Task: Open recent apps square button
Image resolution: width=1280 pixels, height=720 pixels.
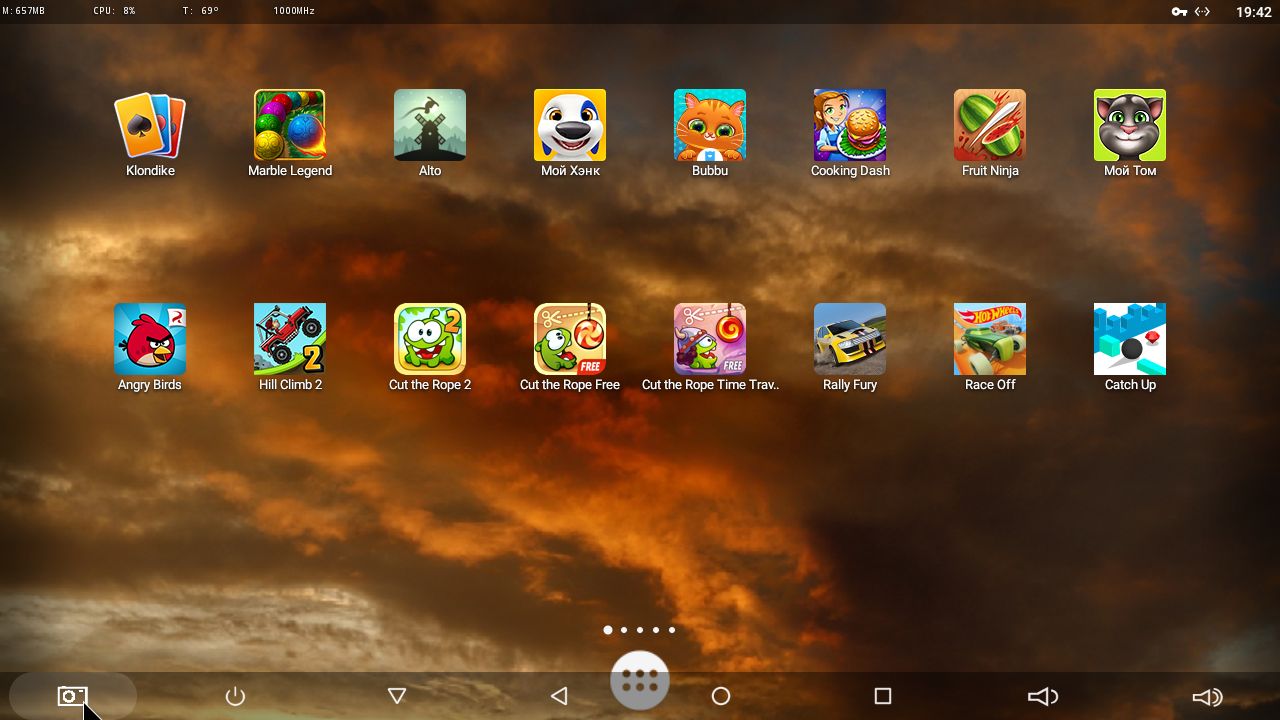Action: [883, 696]
